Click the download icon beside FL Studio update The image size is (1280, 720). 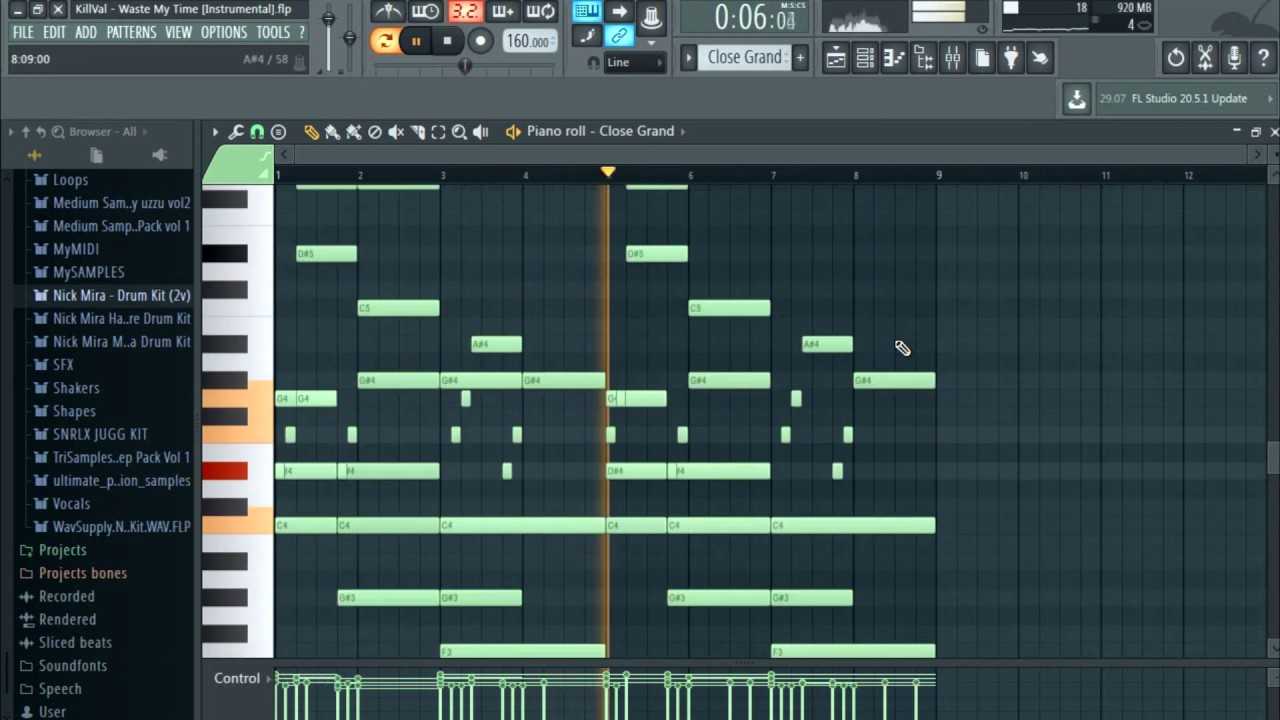(1076, 99)
